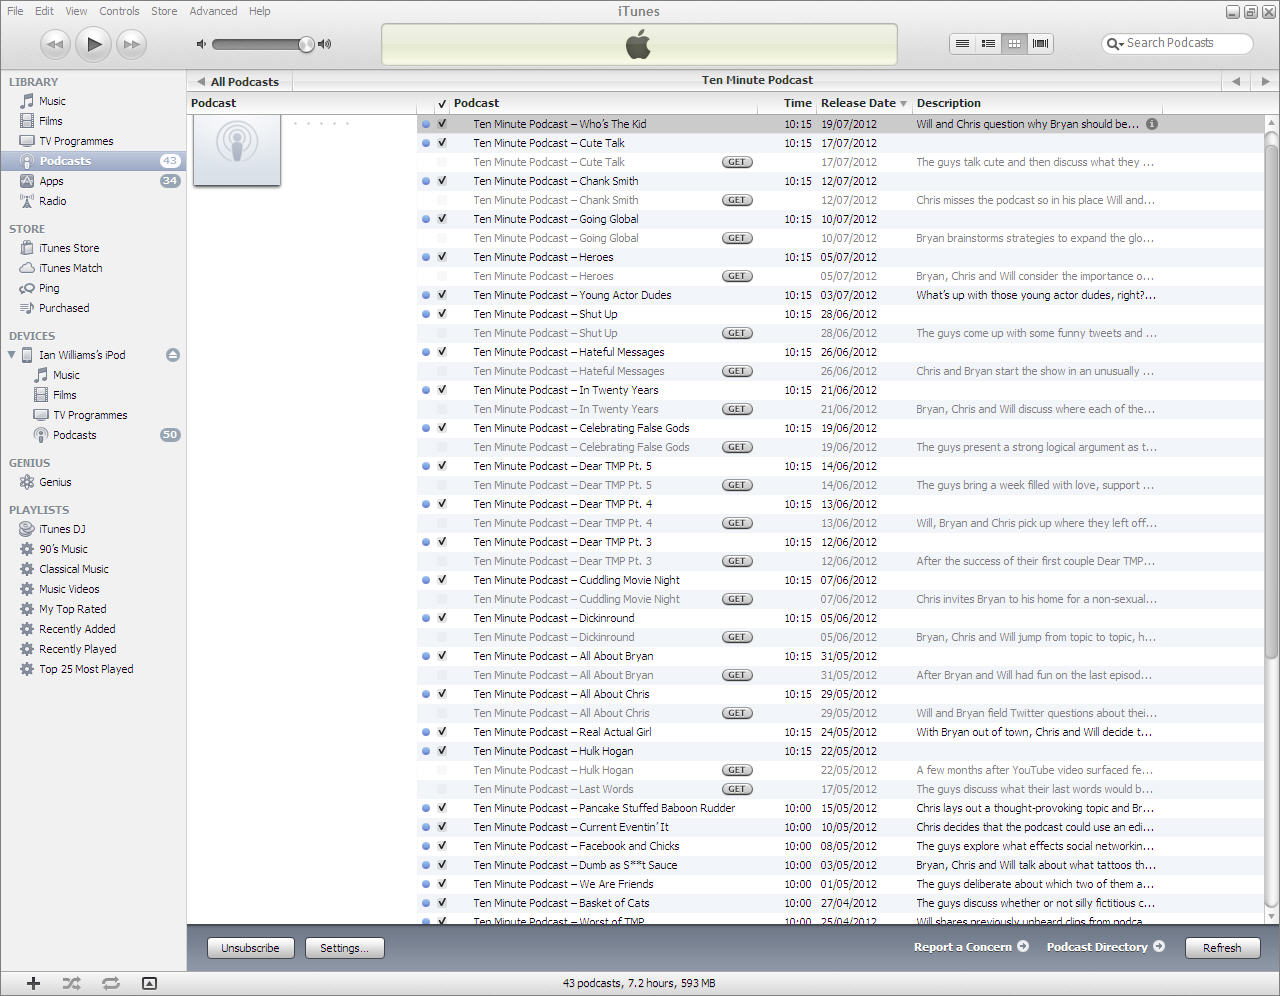Collapse the Ian Williams's iPod device tree
Screen dimensions: 1280x996
point(12,355)
